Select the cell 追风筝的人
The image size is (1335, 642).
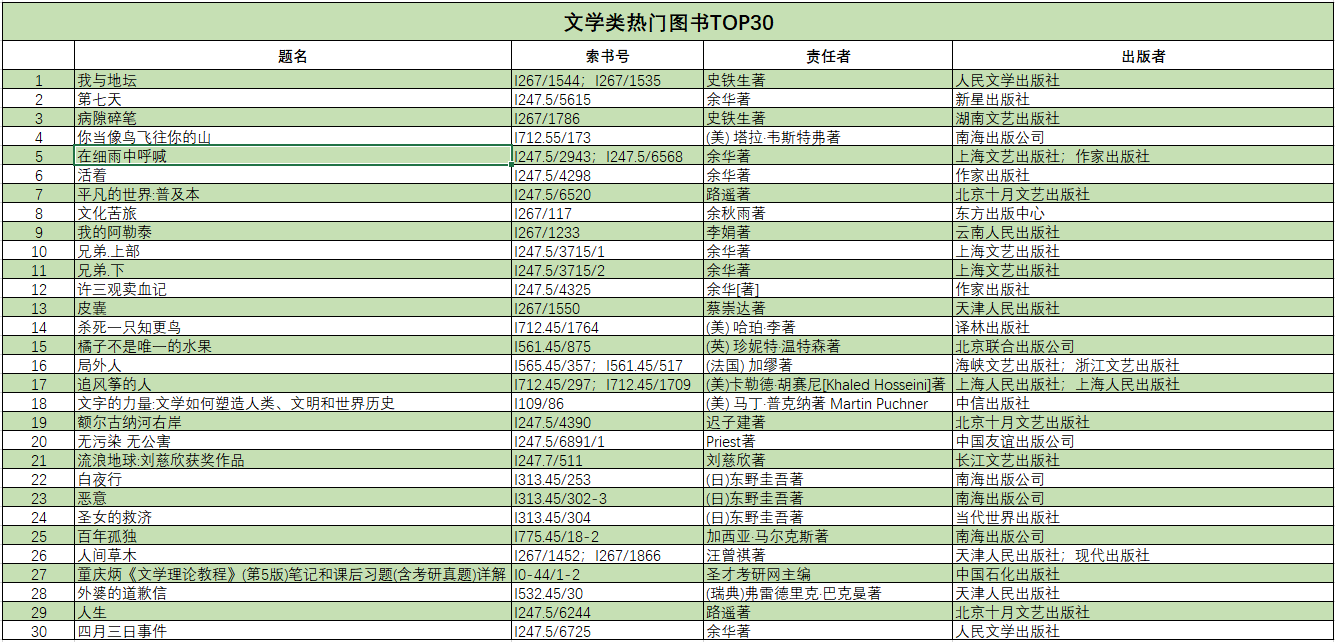(293, 385)
